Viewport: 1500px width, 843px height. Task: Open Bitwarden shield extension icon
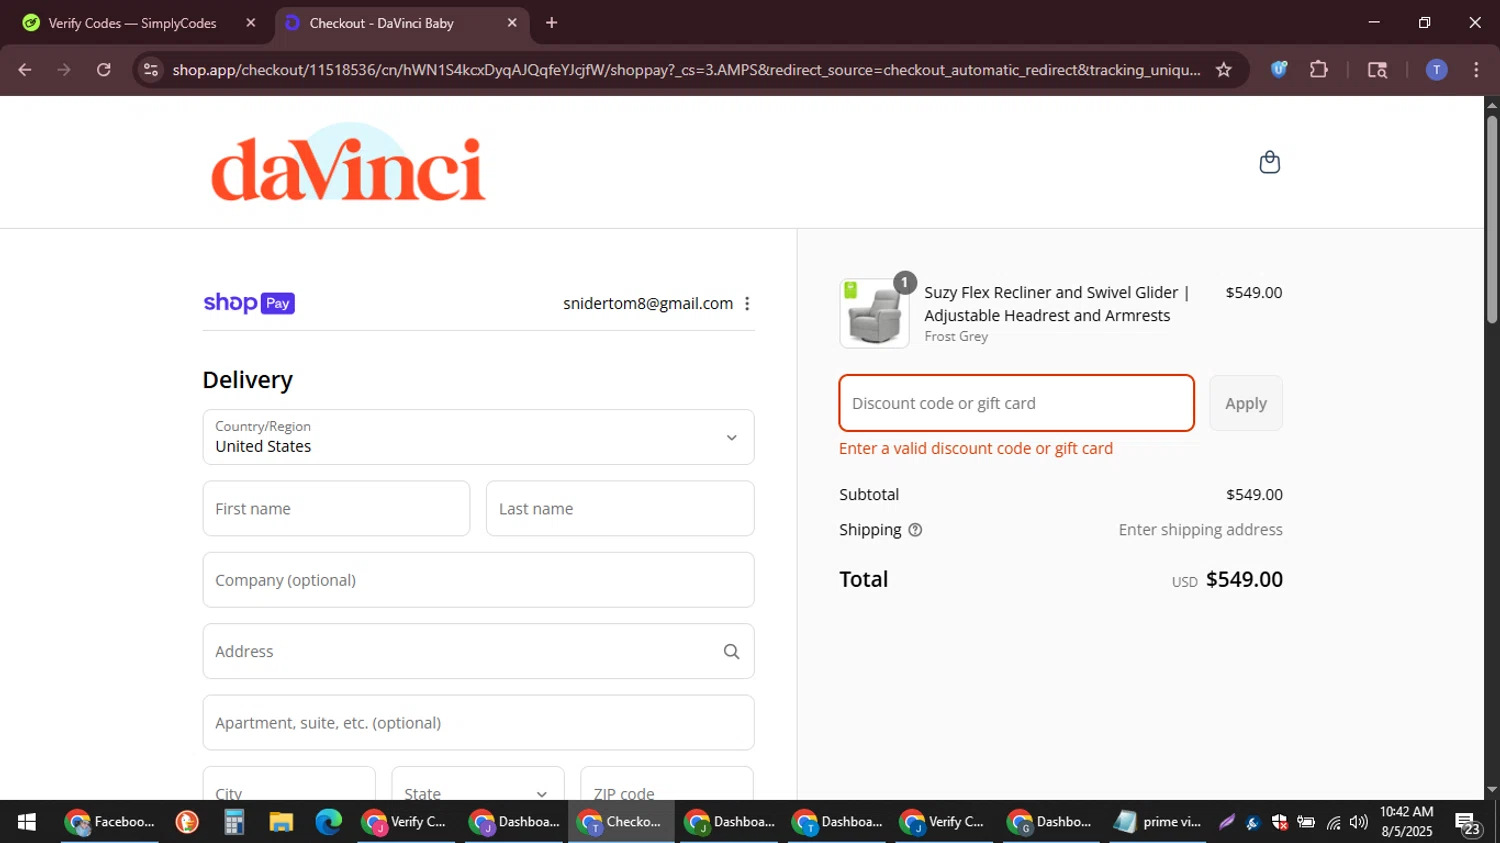1279,70
